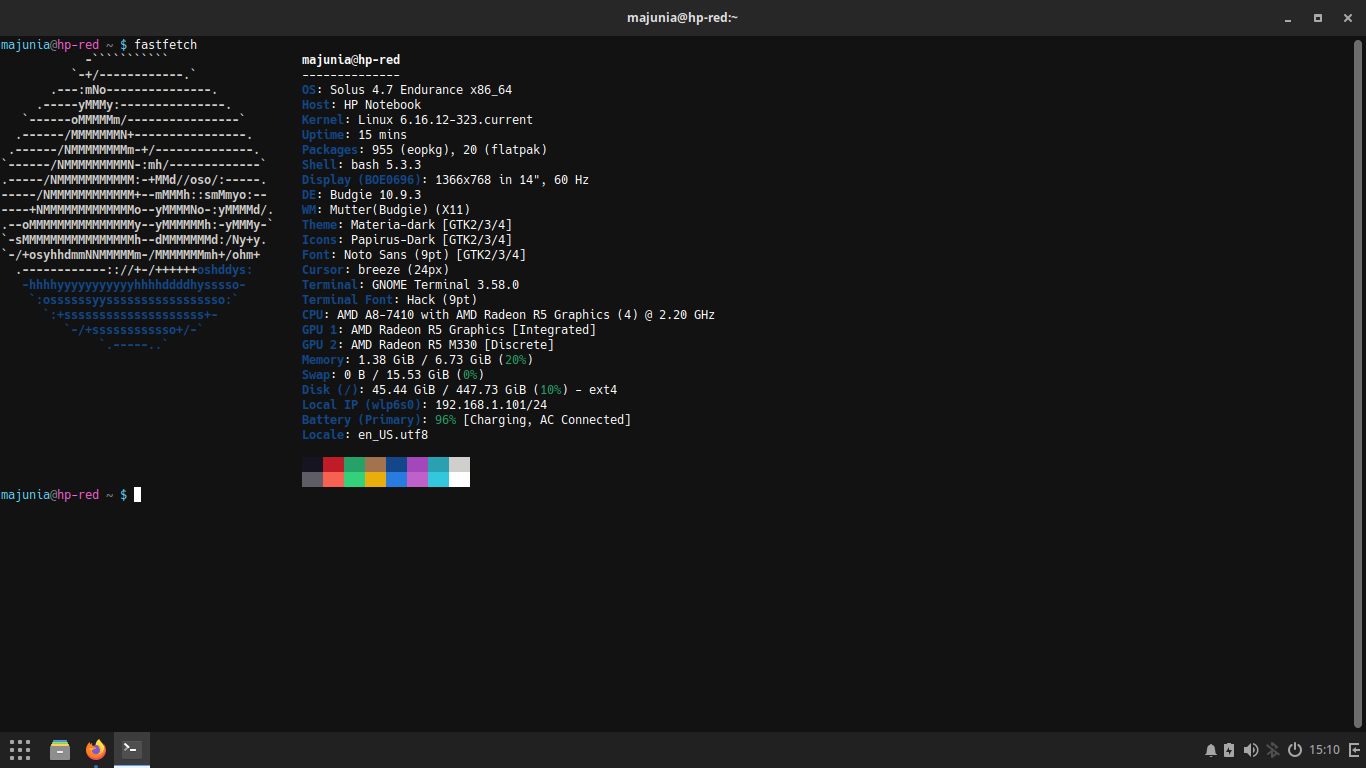Restore the maximized terminal window
Image resolution: width=1366 pixels, height=768 pixels.
tap(1318, 17)
